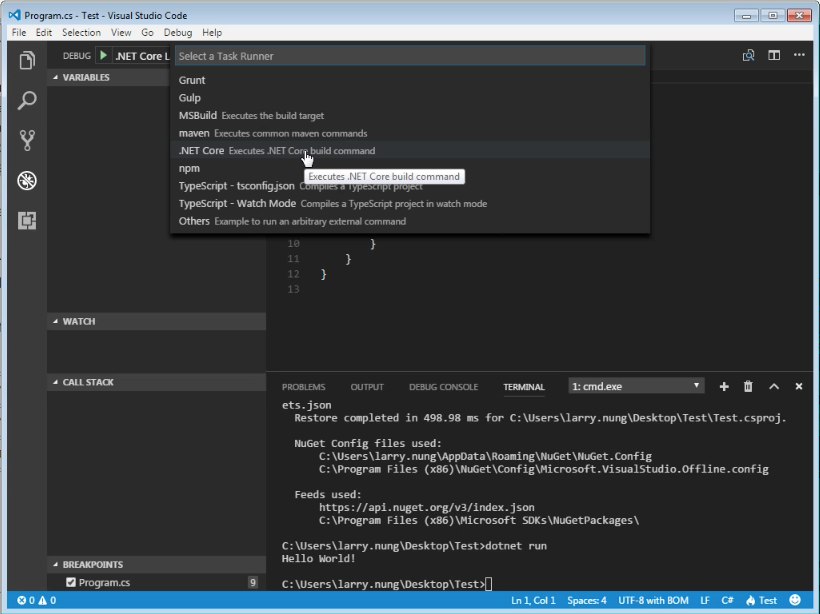Open the Extensions view icon
This screenshot has height=614, width=820.
pos(27,220)
